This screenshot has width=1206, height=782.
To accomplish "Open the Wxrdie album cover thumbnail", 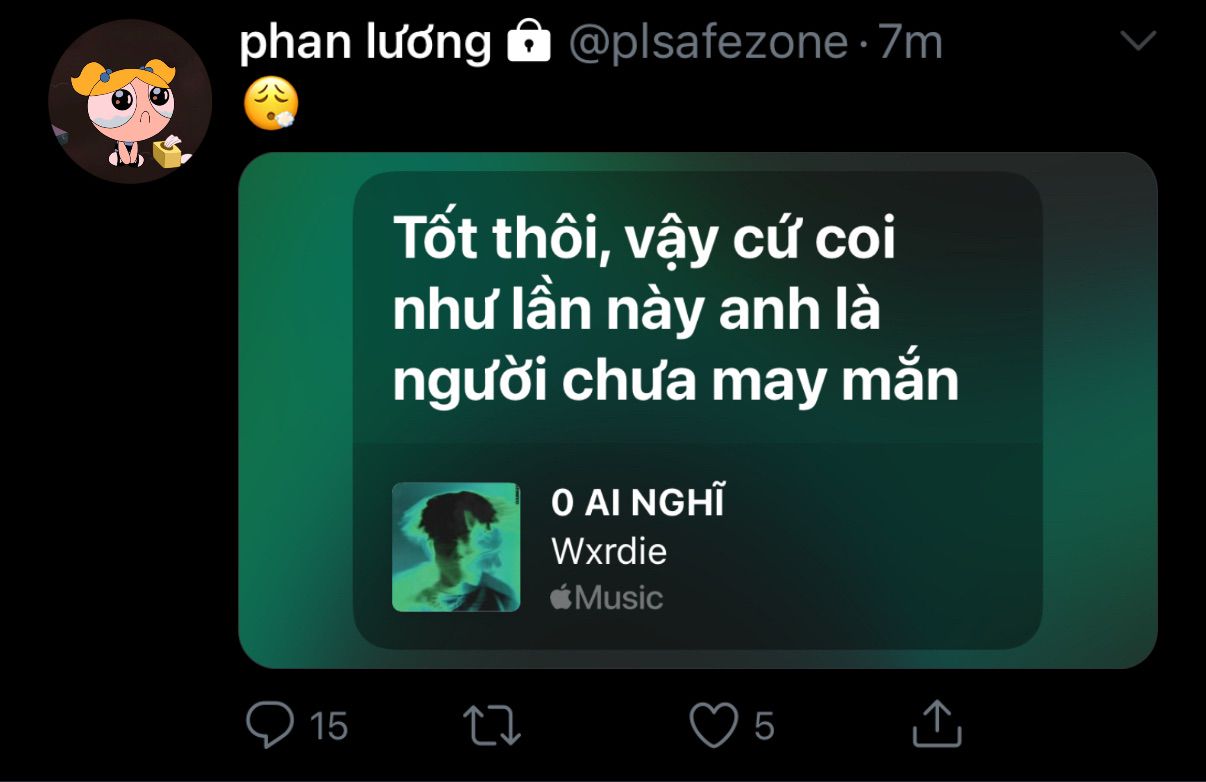I will point(456,547).
